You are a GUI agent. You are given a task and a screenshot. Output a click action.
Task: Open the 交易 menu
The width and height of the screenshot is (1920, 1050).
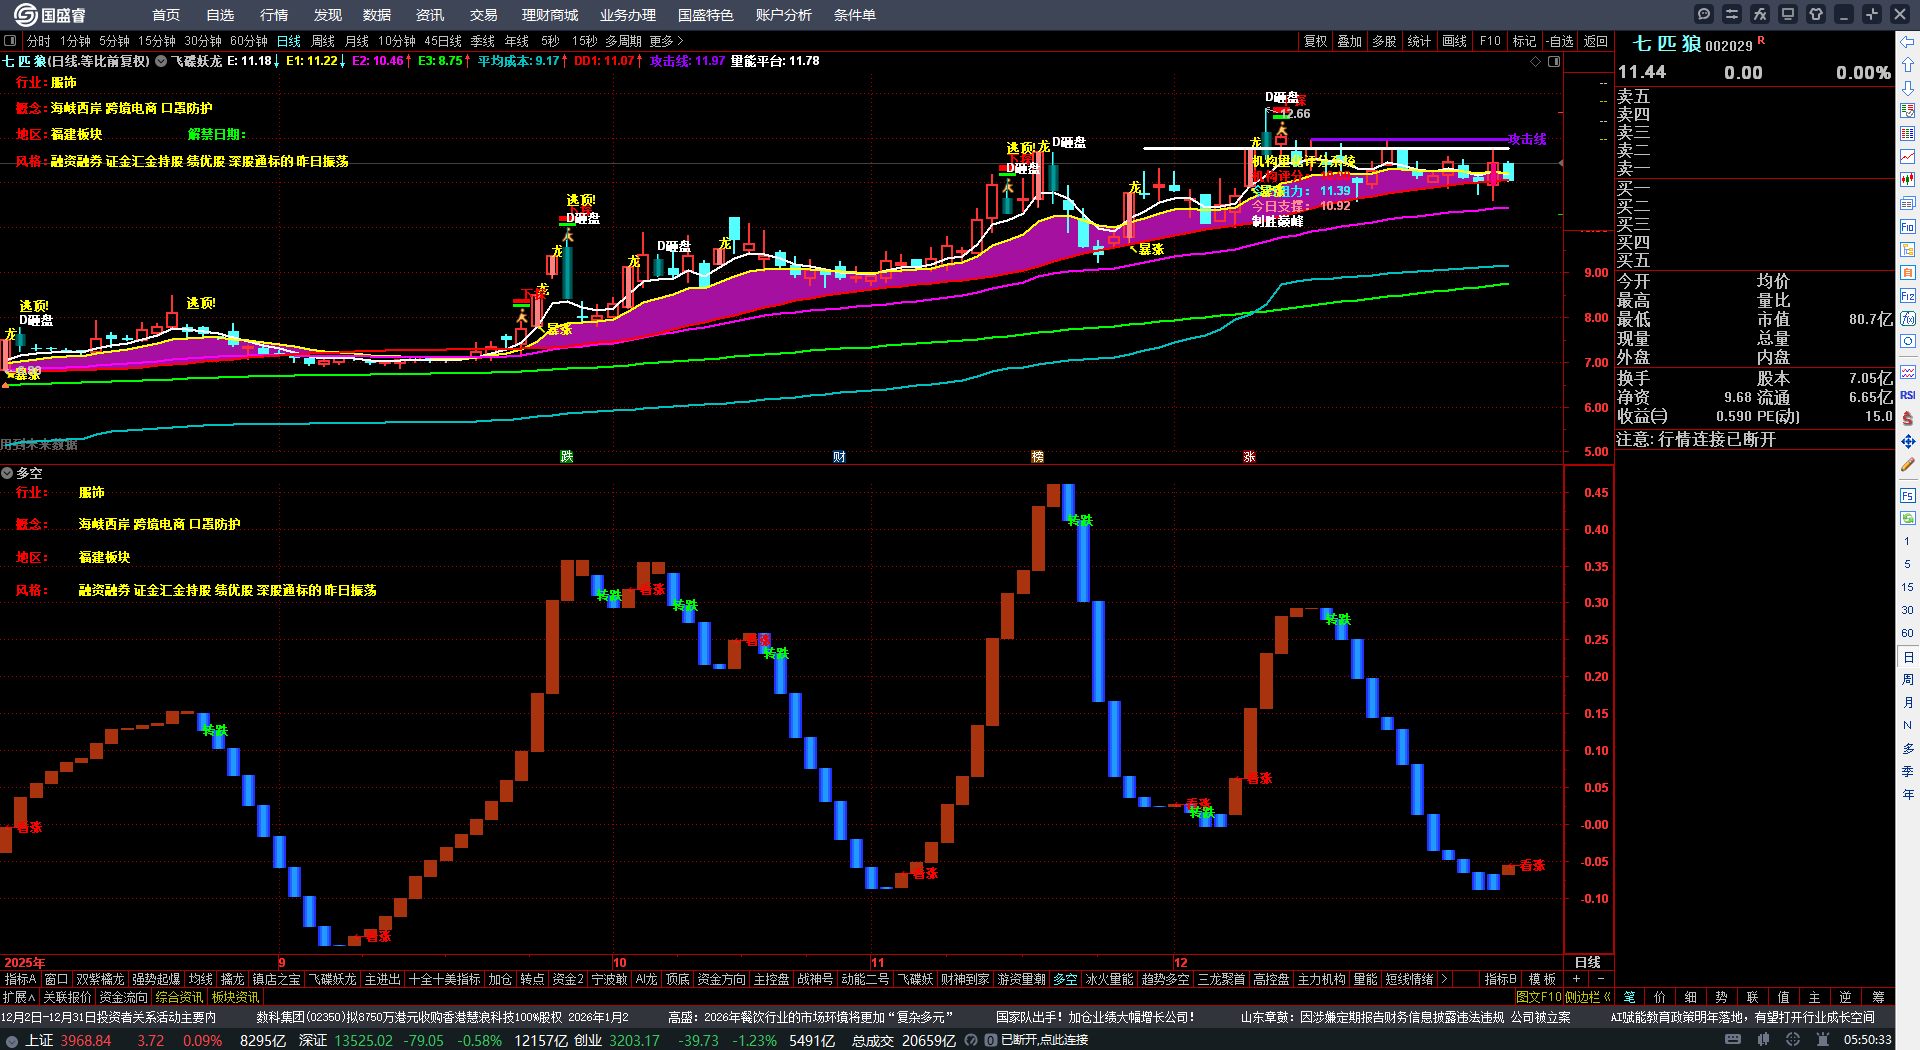[483, 15]
